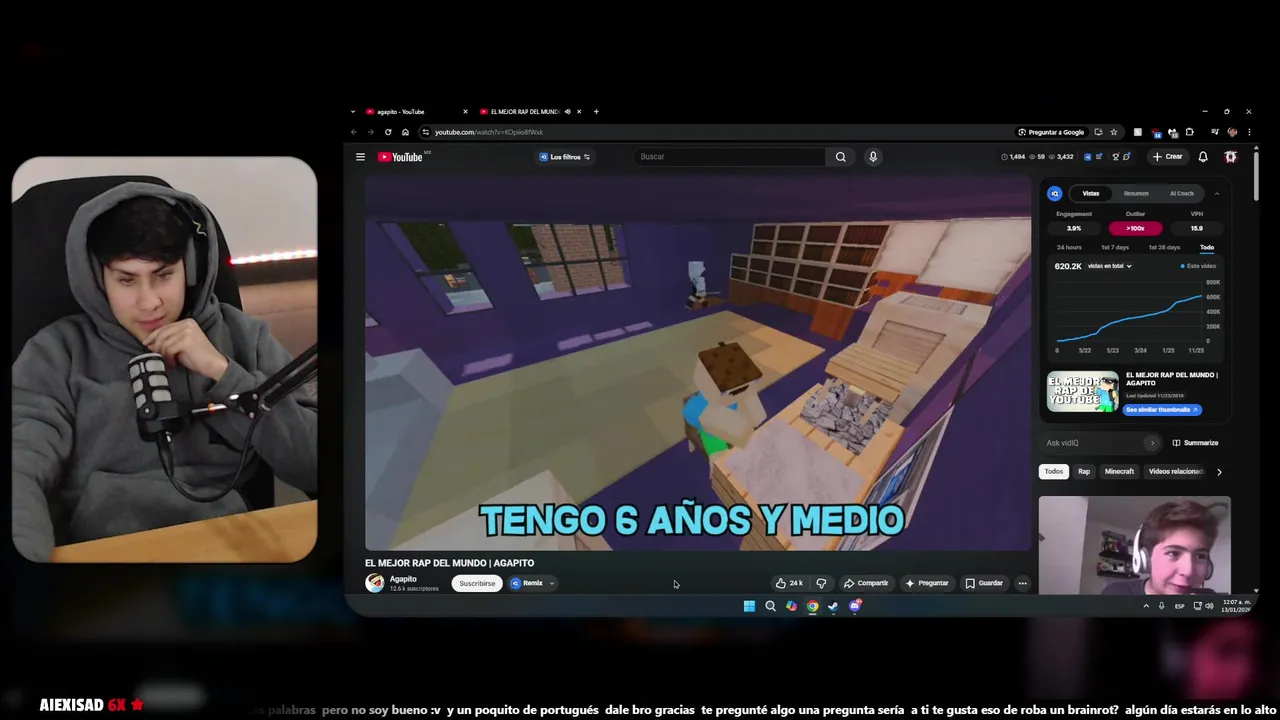Screen dimensions: 1280x720
Task: Open the Agapito channel name link
Action: click(403, 579)
